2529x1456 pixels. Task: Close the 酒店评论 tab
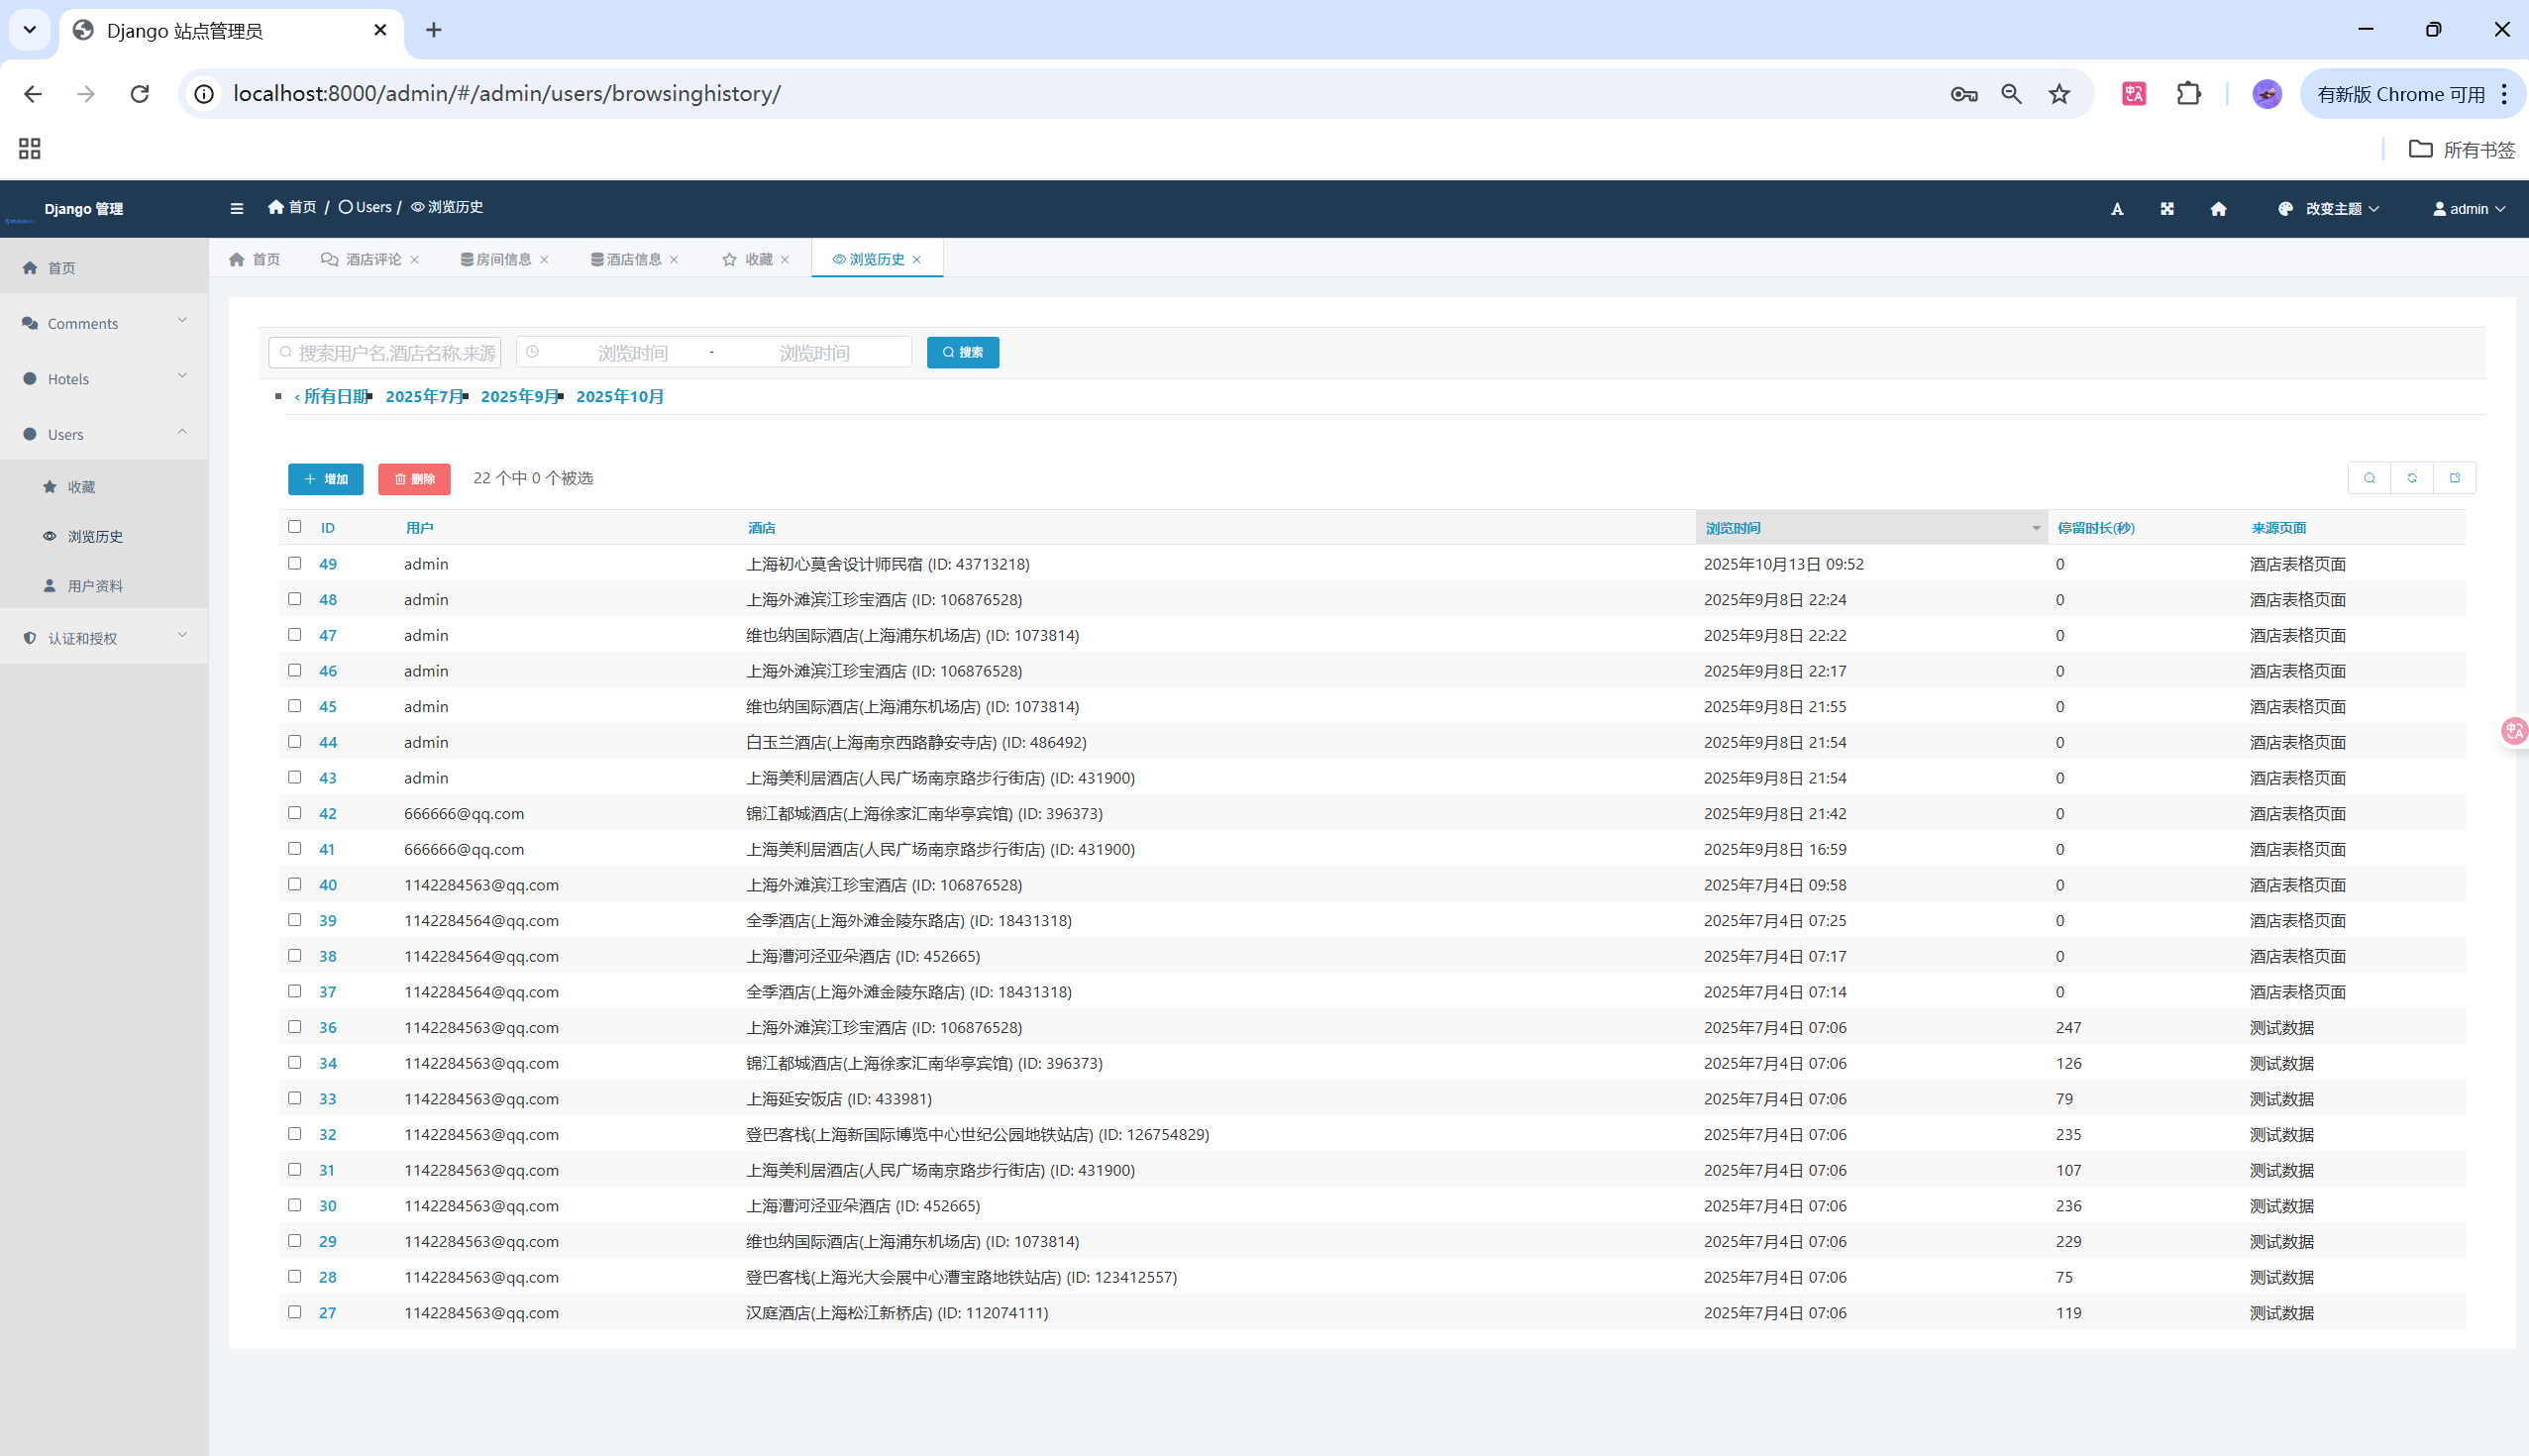tap(415, 260)
